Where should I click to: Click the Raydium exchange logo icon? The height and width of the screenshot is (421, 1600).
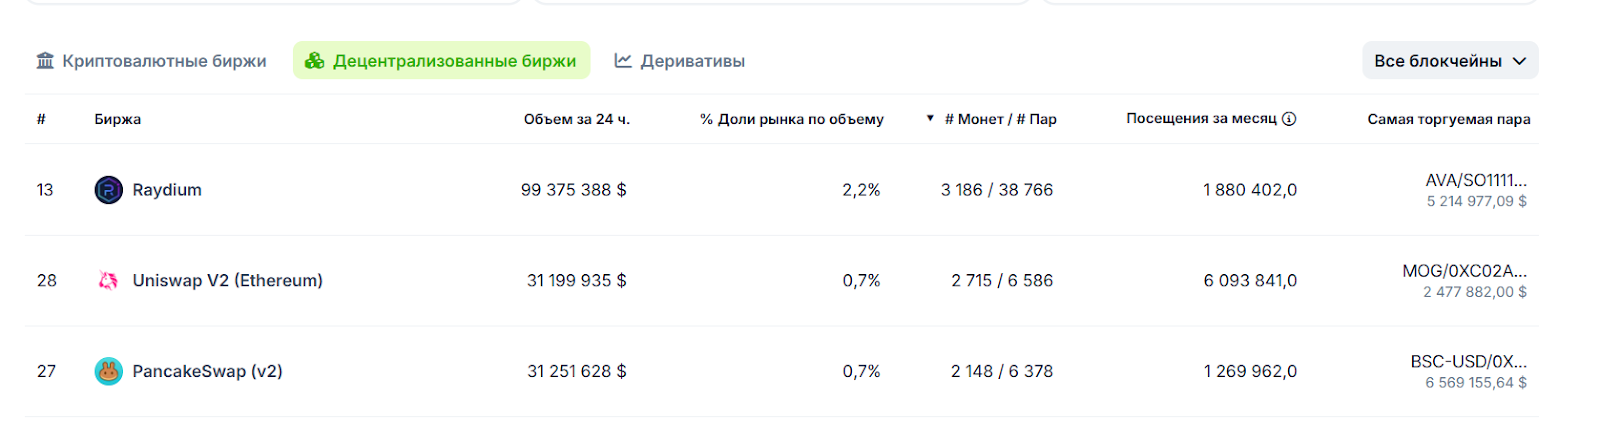pyautogui.click(x=108, y=190)
